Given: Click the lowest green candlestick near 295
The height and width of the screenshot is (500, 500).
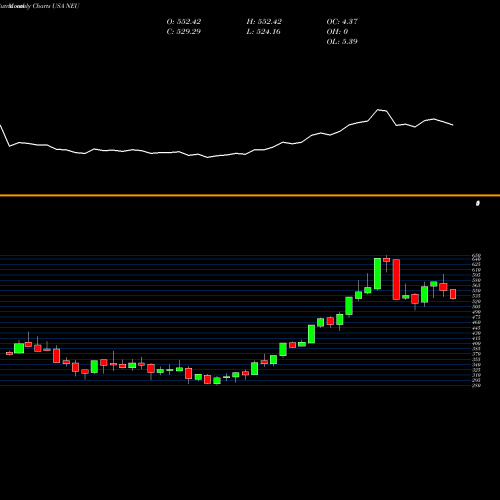Looking at the screenshot, I should click(x=217, y=381).
